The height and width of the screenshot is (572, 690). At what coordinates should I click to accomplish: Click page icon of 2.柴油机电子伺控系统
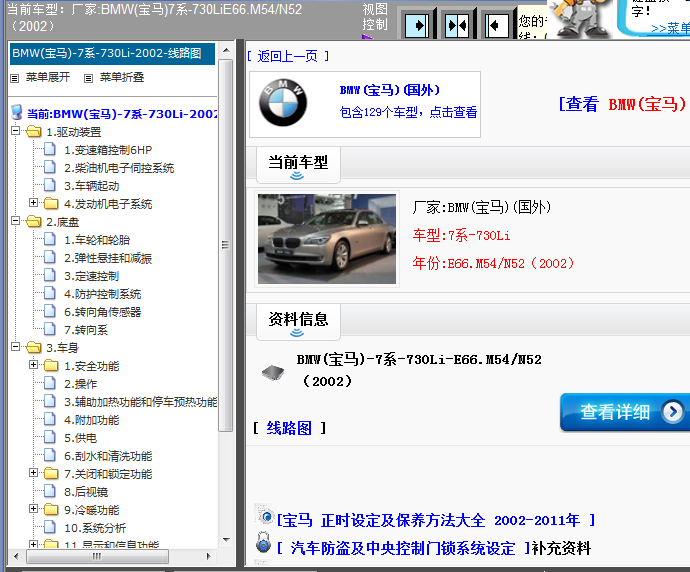pyautogui.click(x=50, y=167)
